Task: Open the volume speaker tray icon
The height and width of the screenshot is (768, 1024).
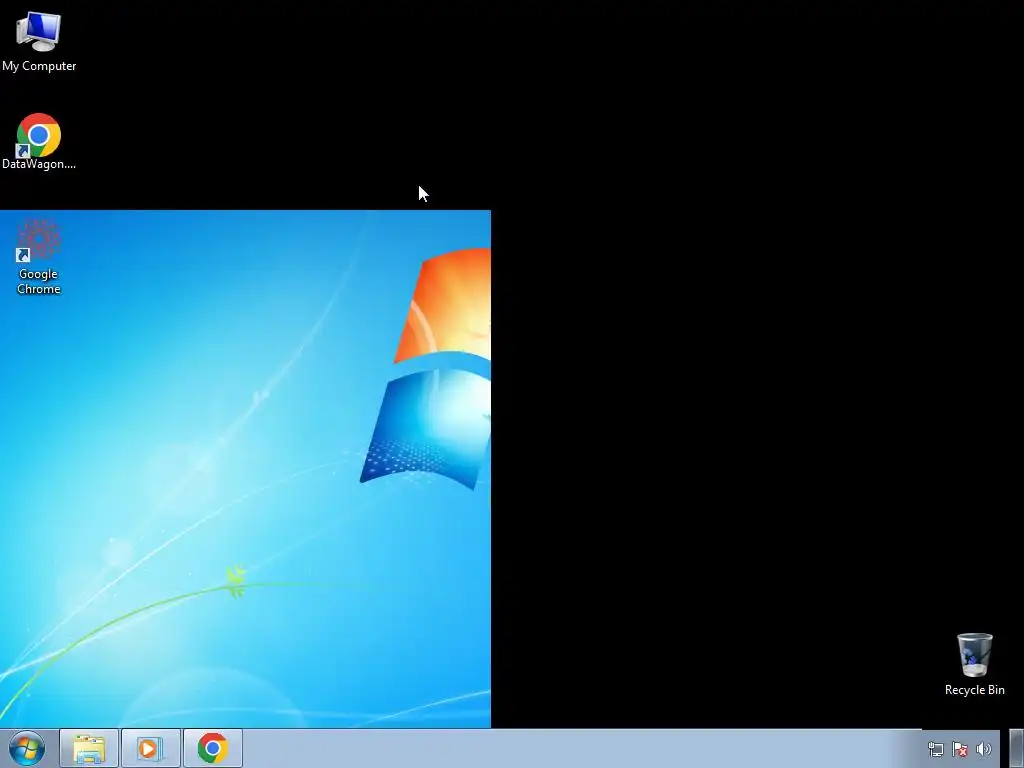Action: pyautogui.click(x=983, y=749)
